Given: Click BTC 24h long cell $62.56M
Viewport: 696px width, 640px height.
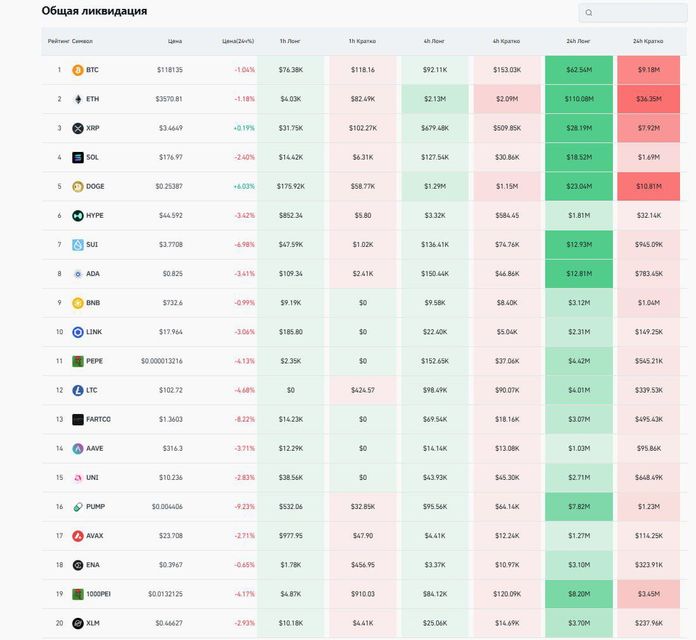Looking at the screenshot, I should click(579, 70).
